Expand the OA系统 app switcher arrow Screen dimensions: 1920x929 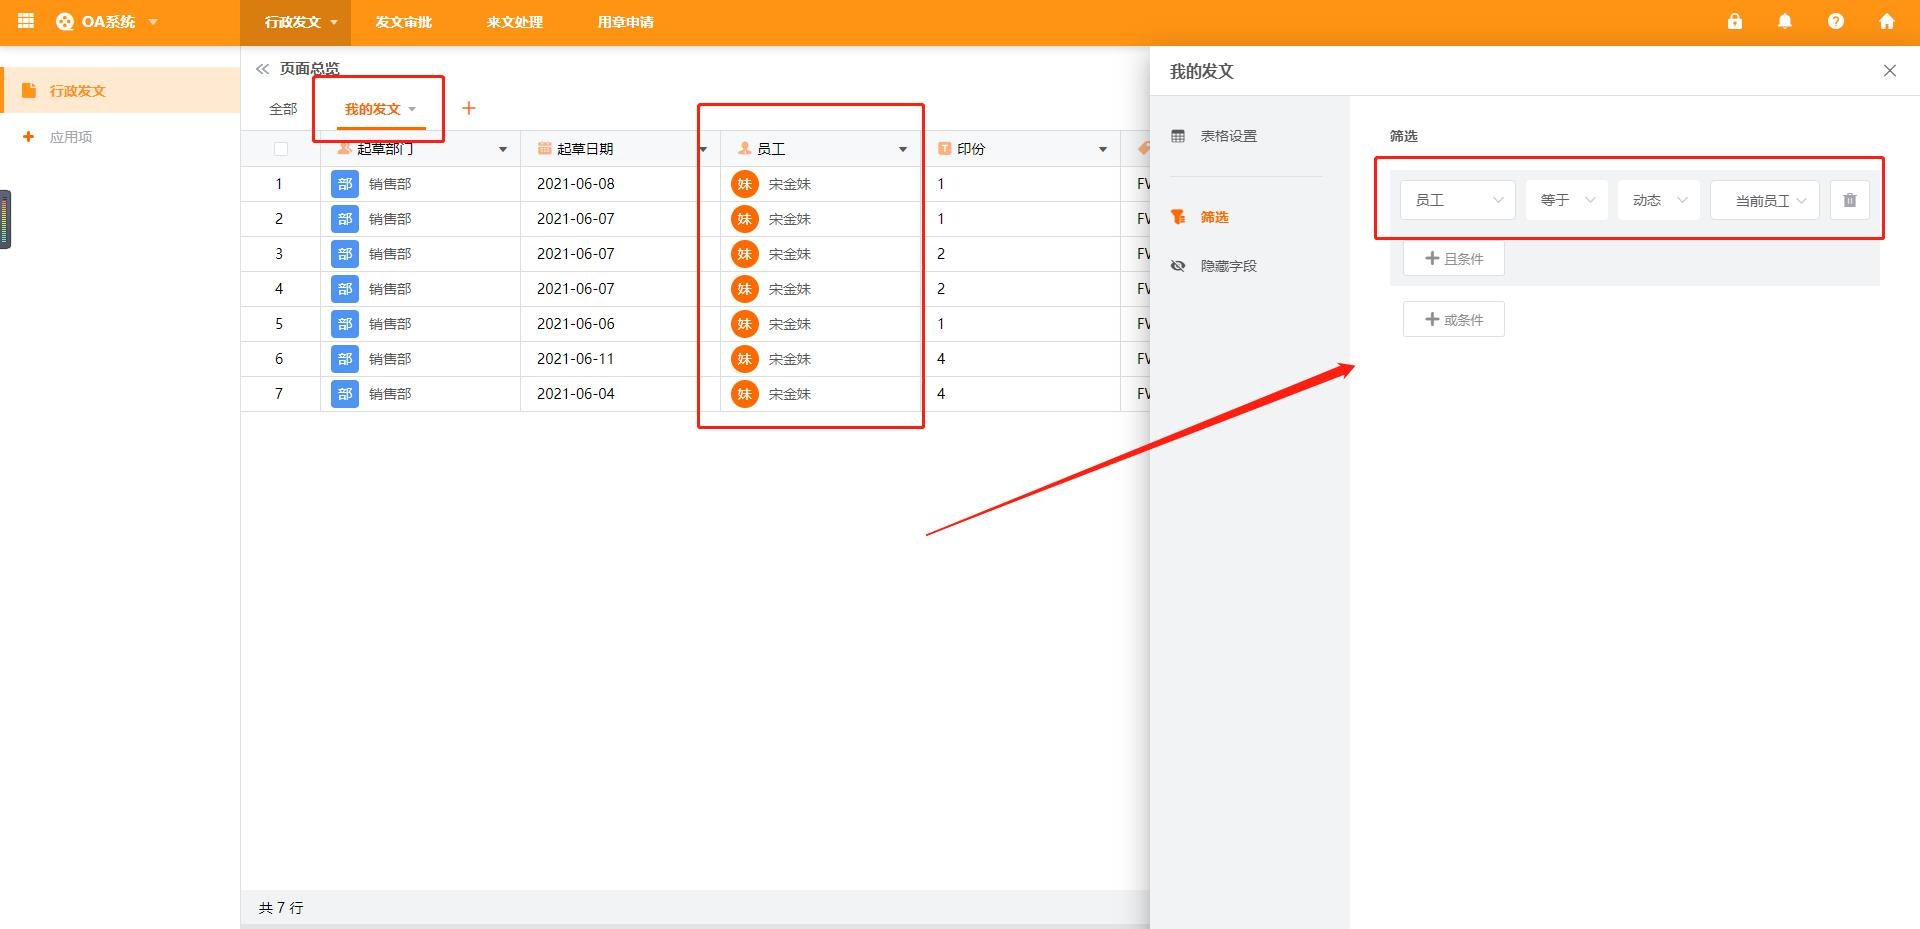pyautogui.click(x=153, y=22)
